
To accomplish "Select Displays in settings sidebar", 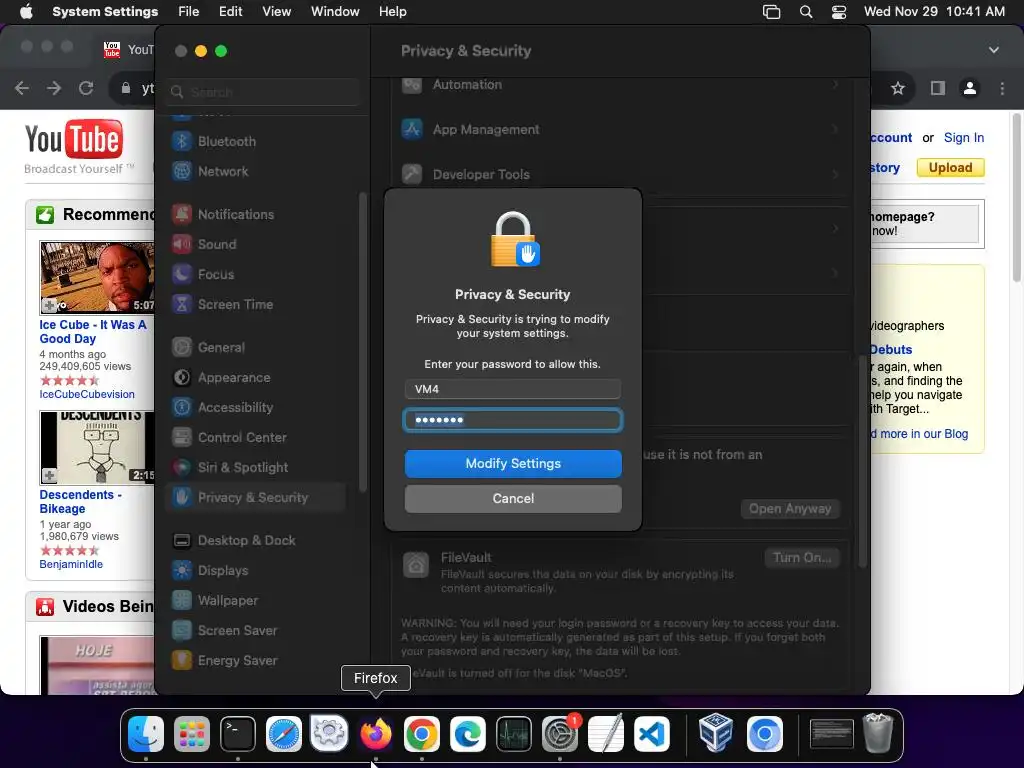I will point(255,571).
